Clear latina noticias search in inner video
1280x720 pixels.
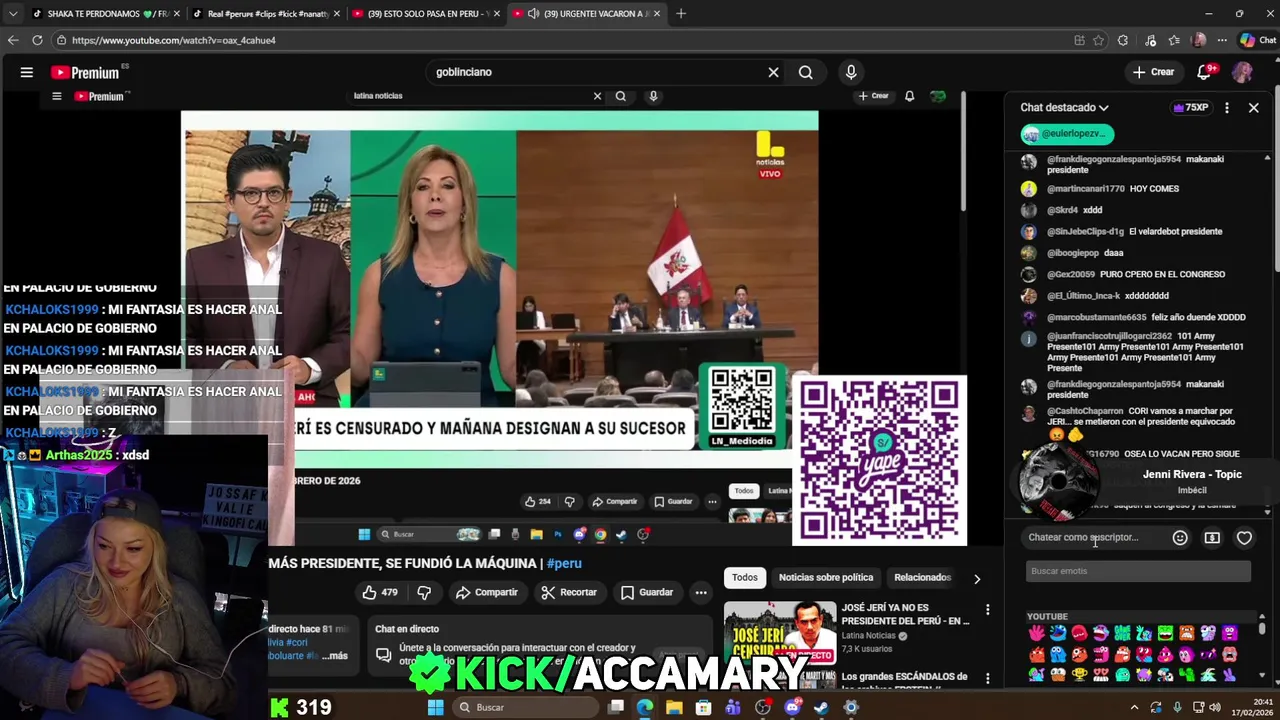[x=597, y=96]
